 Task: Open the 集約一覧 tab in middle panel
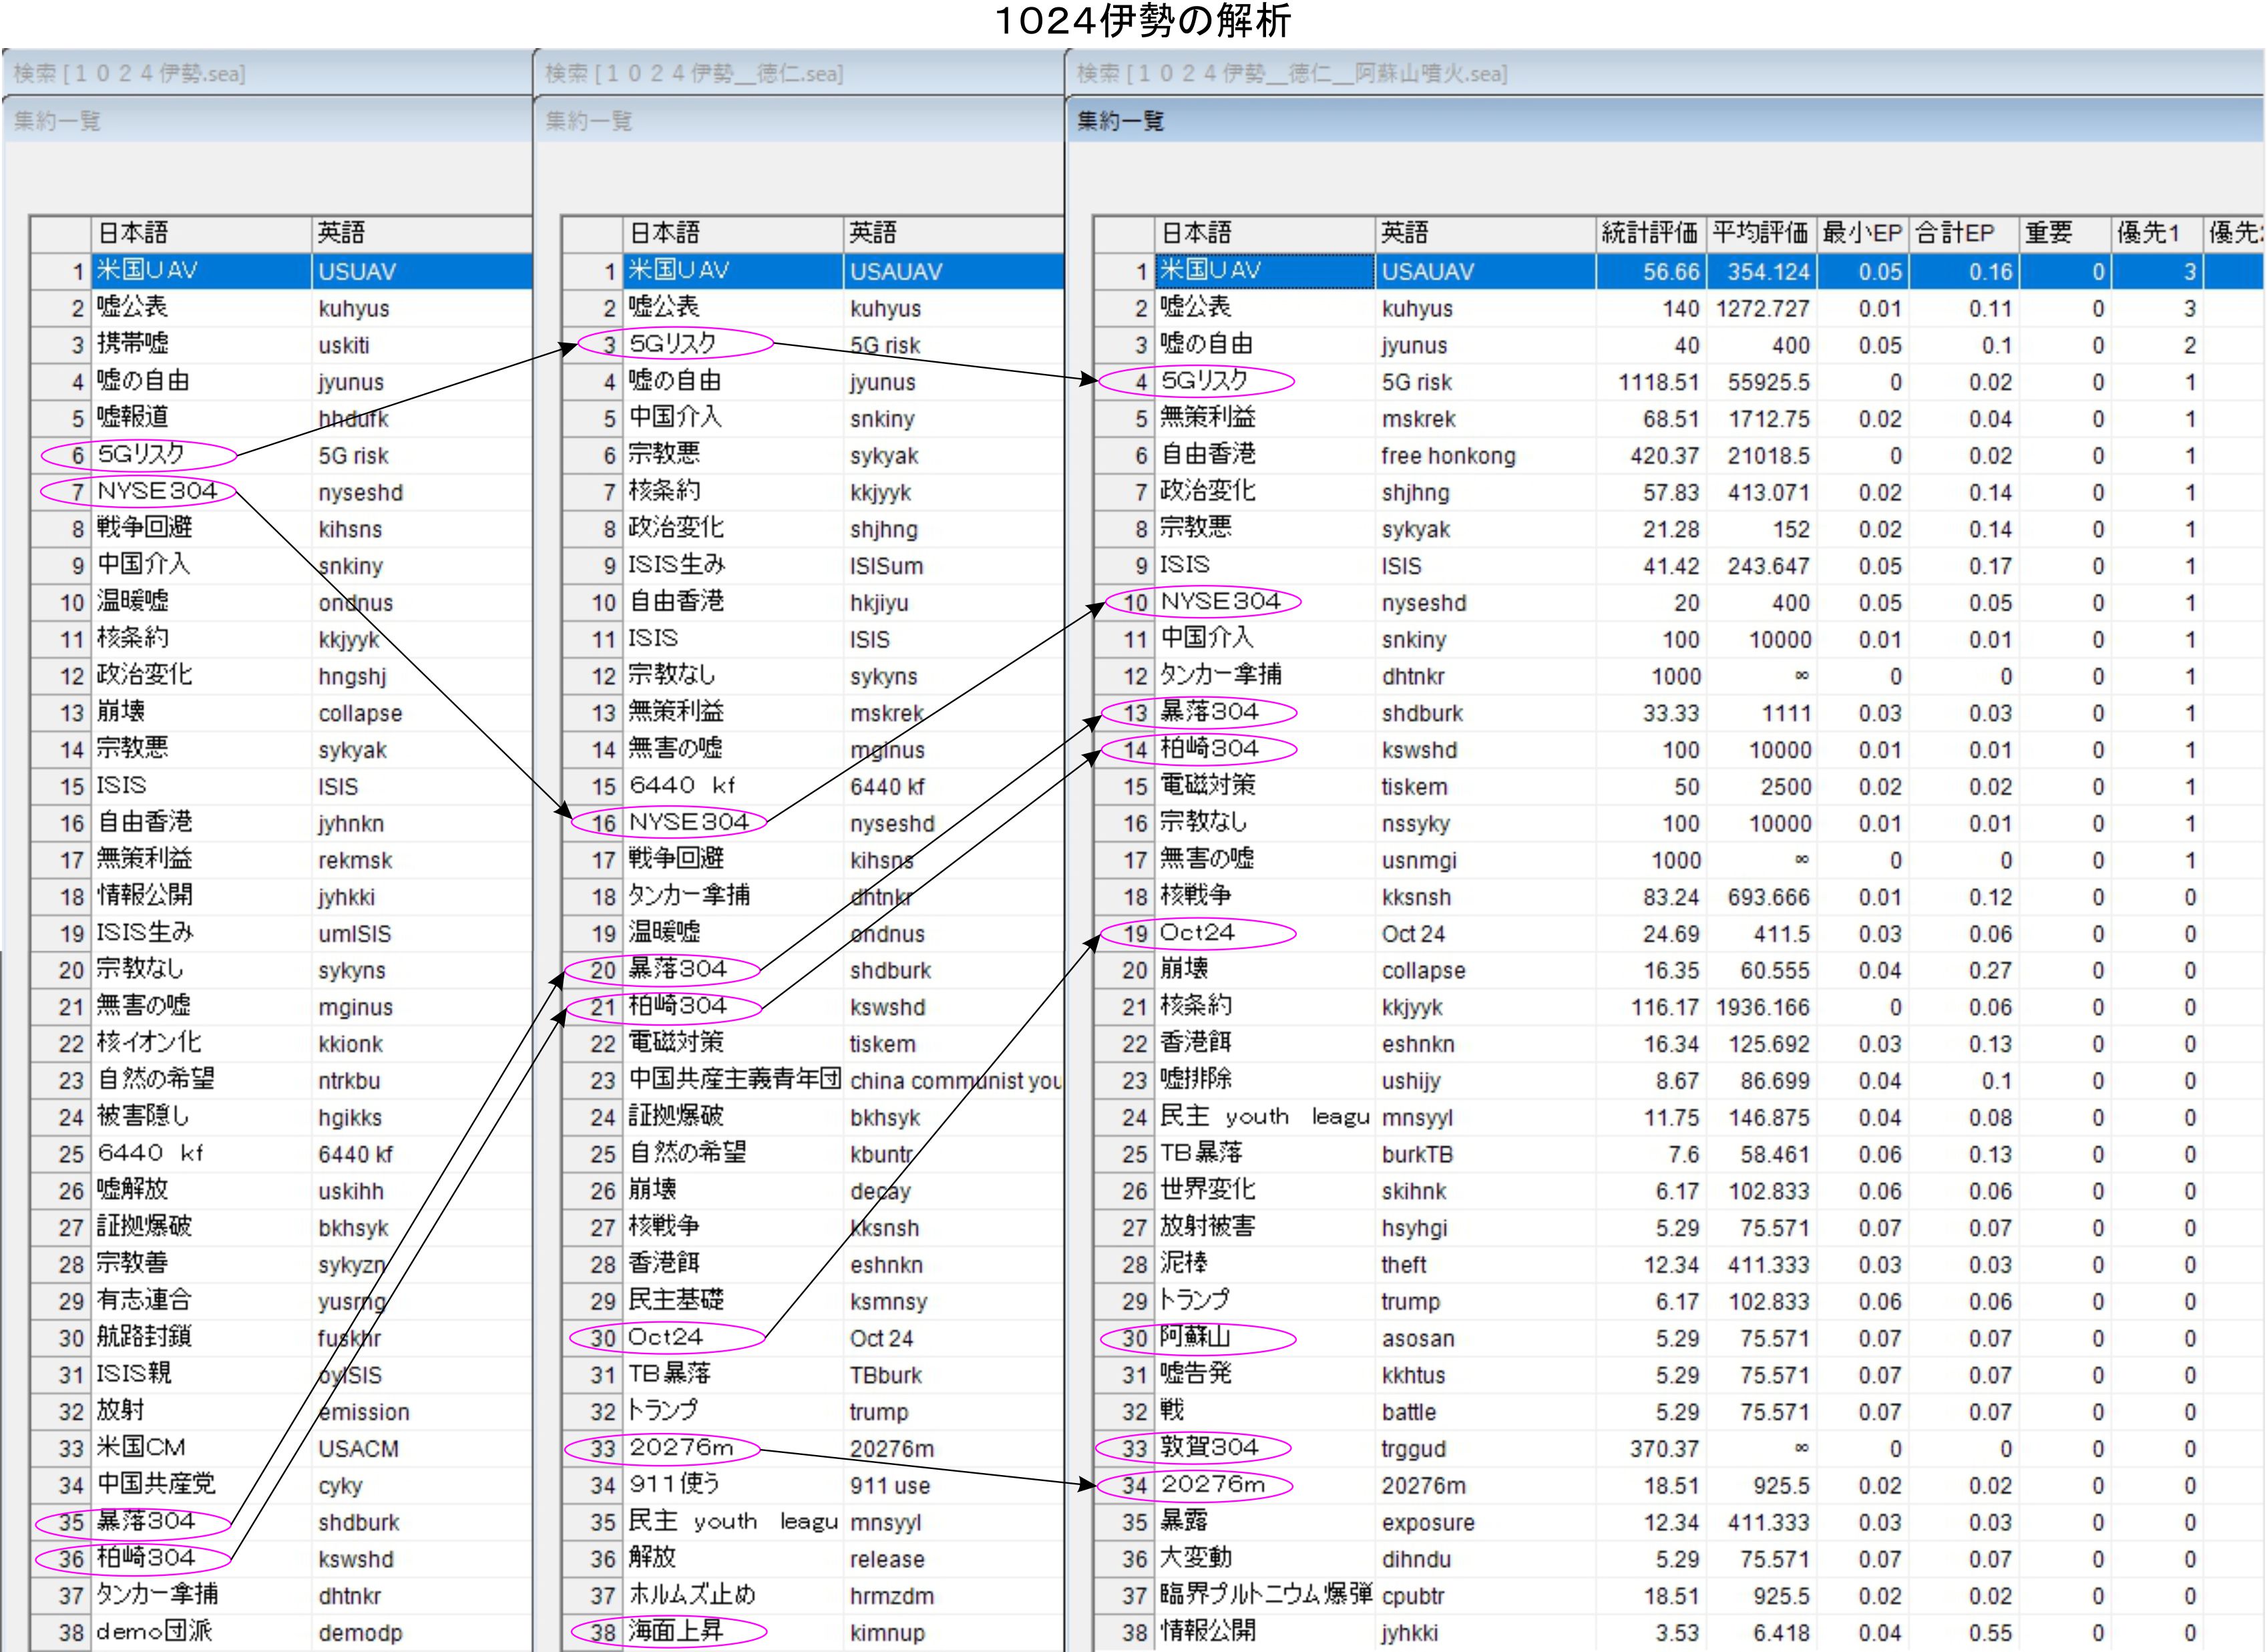[x=589, y=122]
